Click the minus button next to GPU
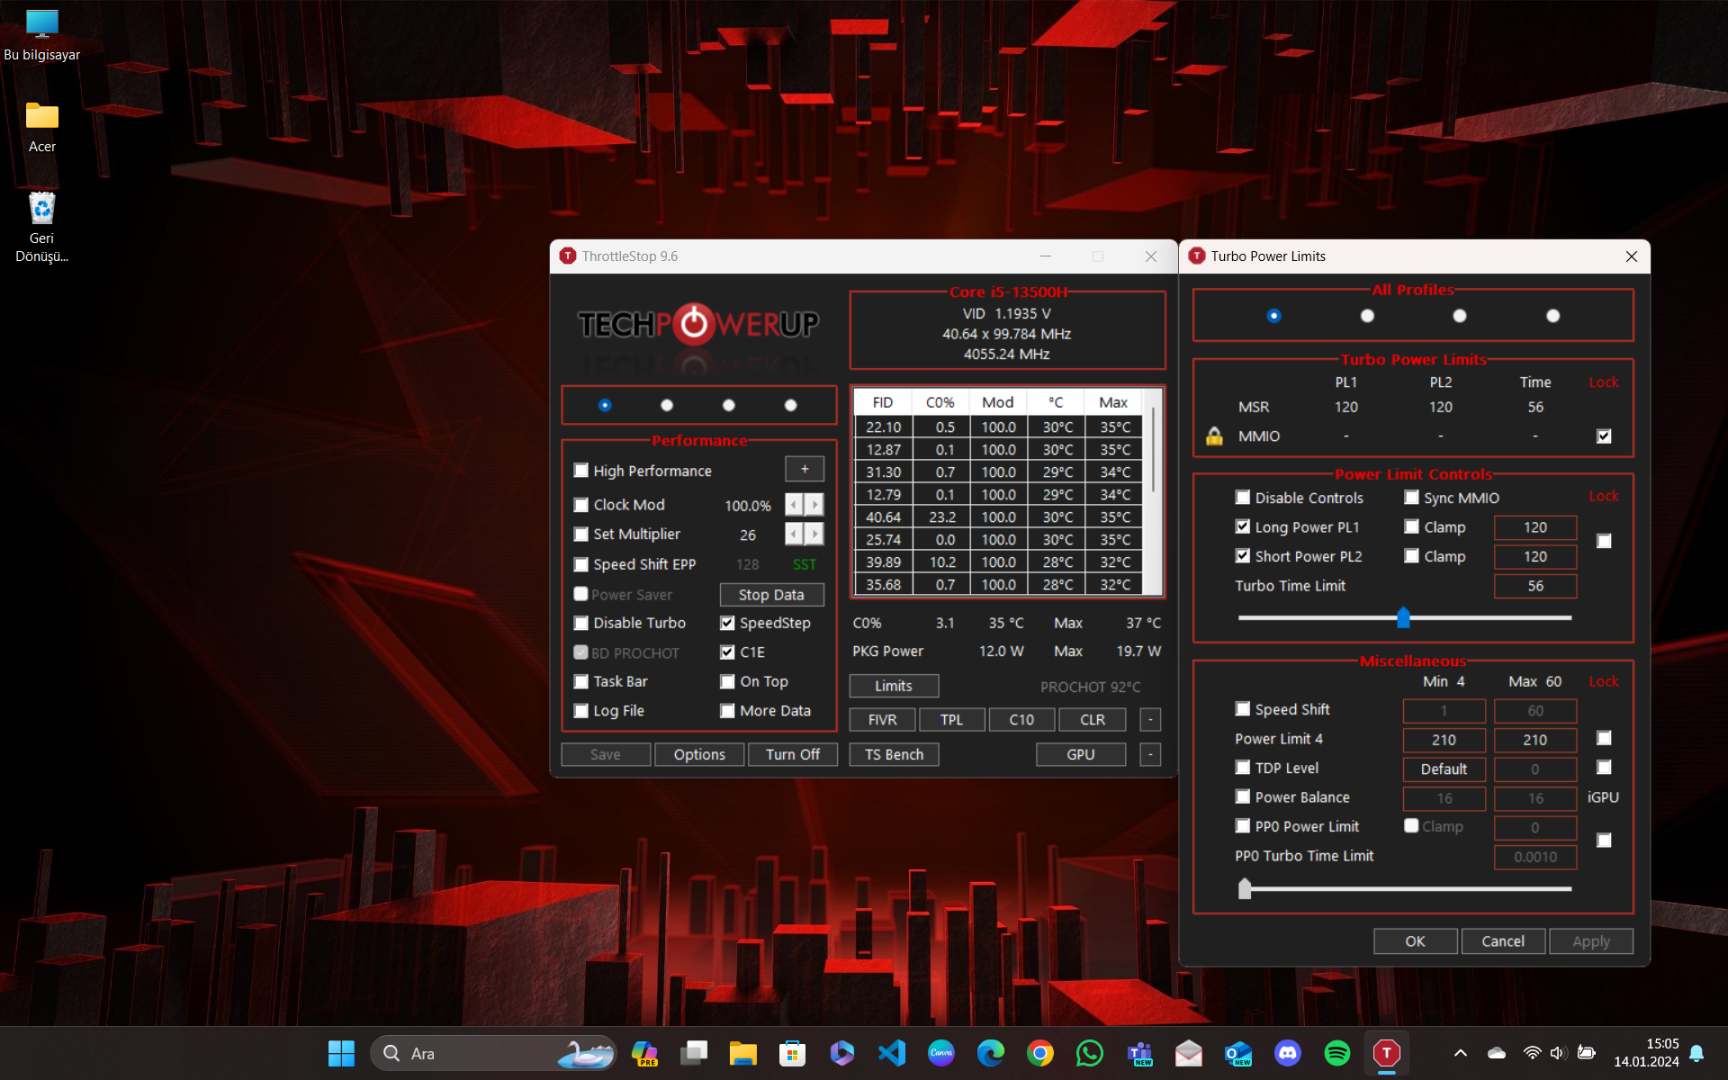This screenshot has height=1080, width=1728. point(1151,755)
